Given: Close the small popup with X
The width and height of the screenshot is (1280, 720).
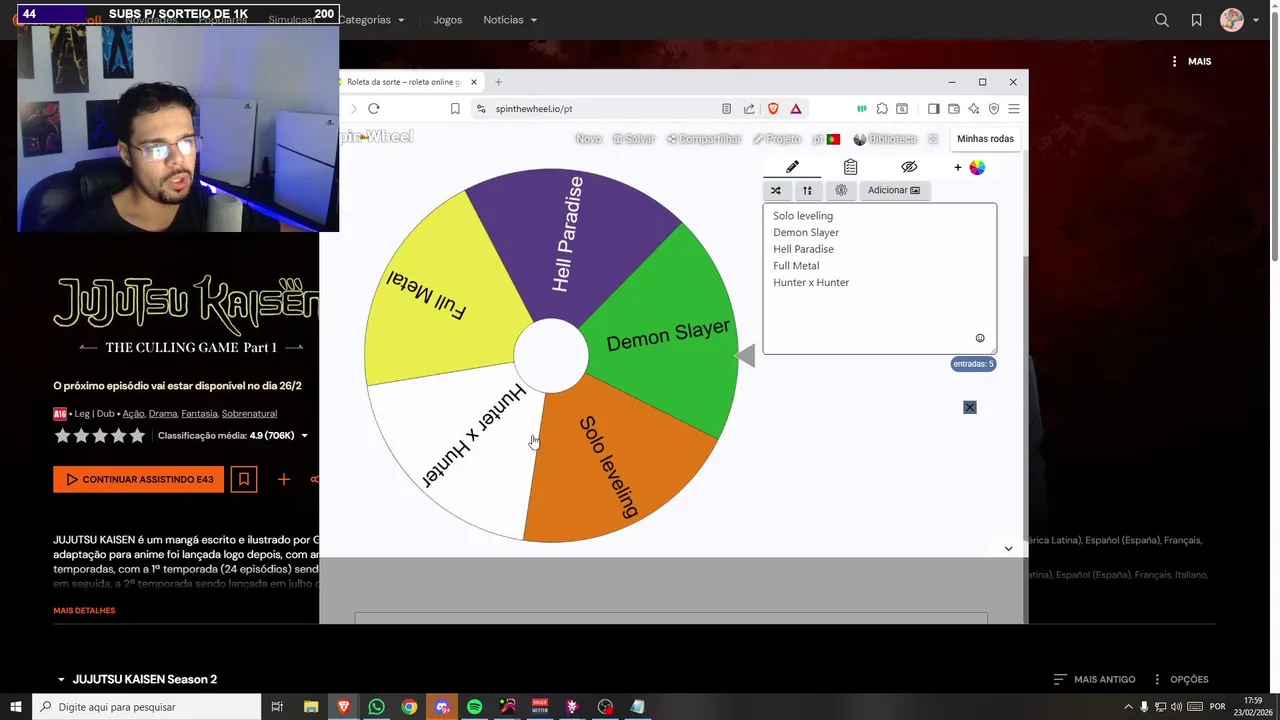Looking at the screenshot, I should point(970,407).
